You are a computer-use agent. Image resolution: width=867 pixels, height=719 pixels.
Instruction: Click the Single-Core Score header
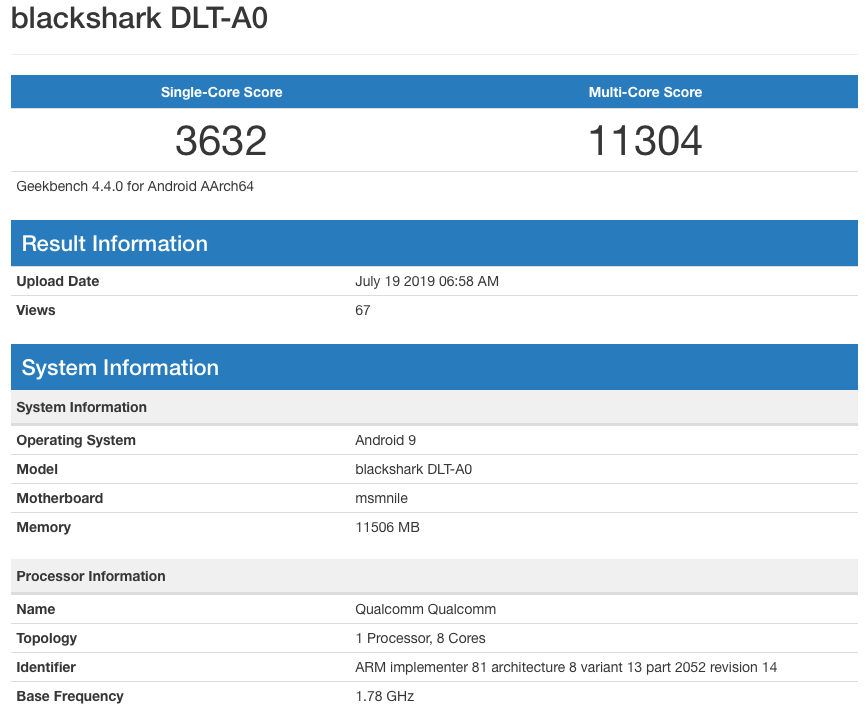click(221, 92)
